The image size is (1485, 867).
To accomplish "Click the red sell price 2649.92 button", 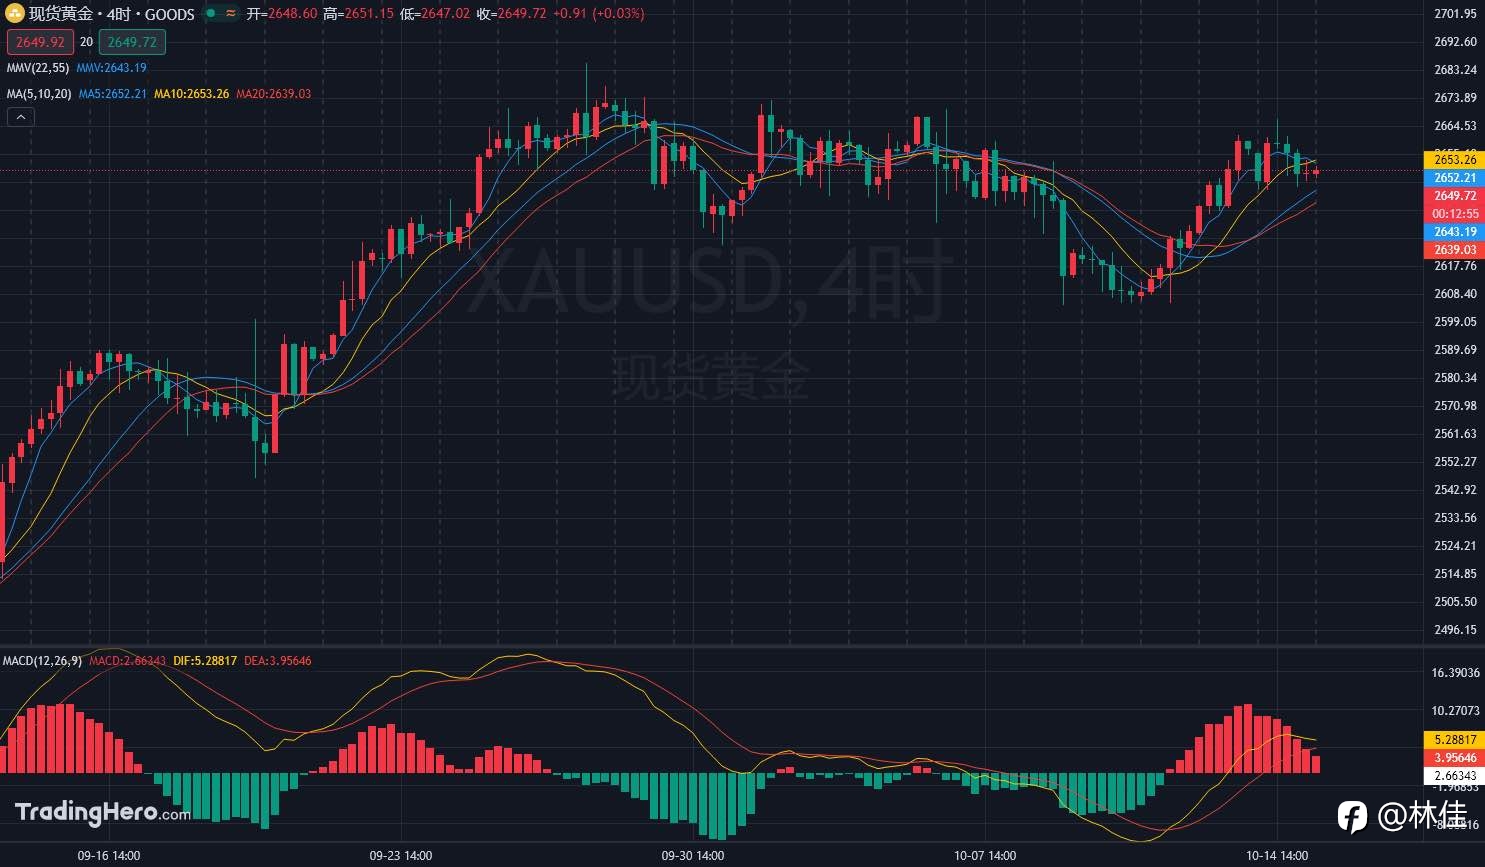I will coord(40,42).
